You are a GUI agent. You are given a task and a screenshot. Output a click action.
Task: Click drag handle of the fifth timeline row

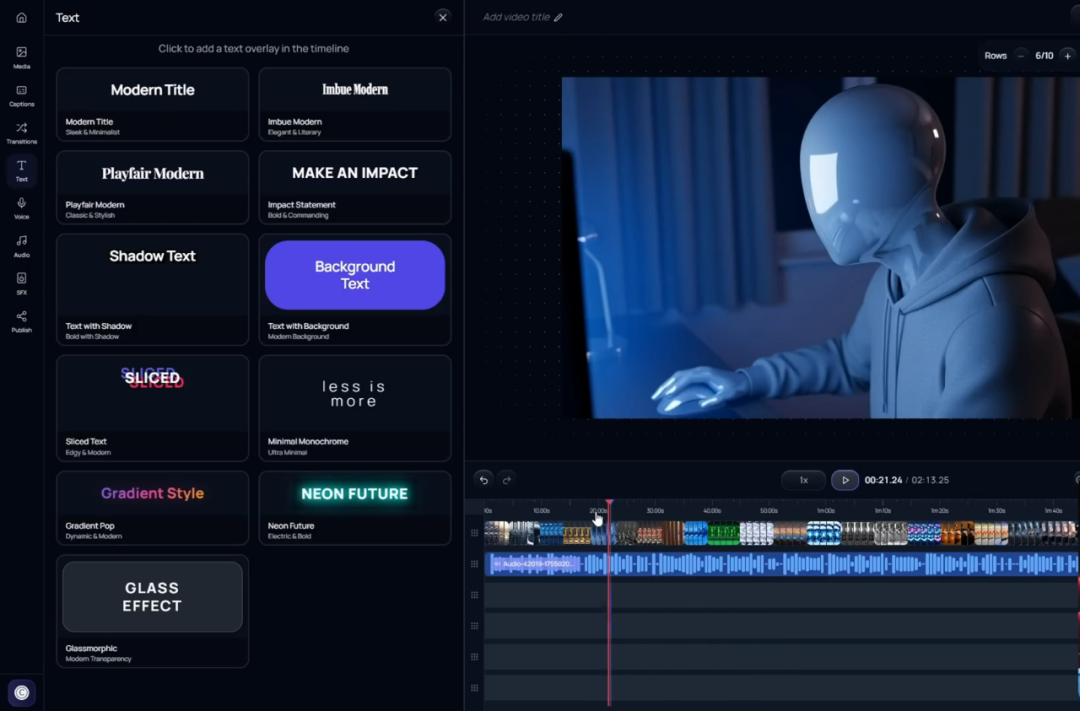(x=475, y=657)
